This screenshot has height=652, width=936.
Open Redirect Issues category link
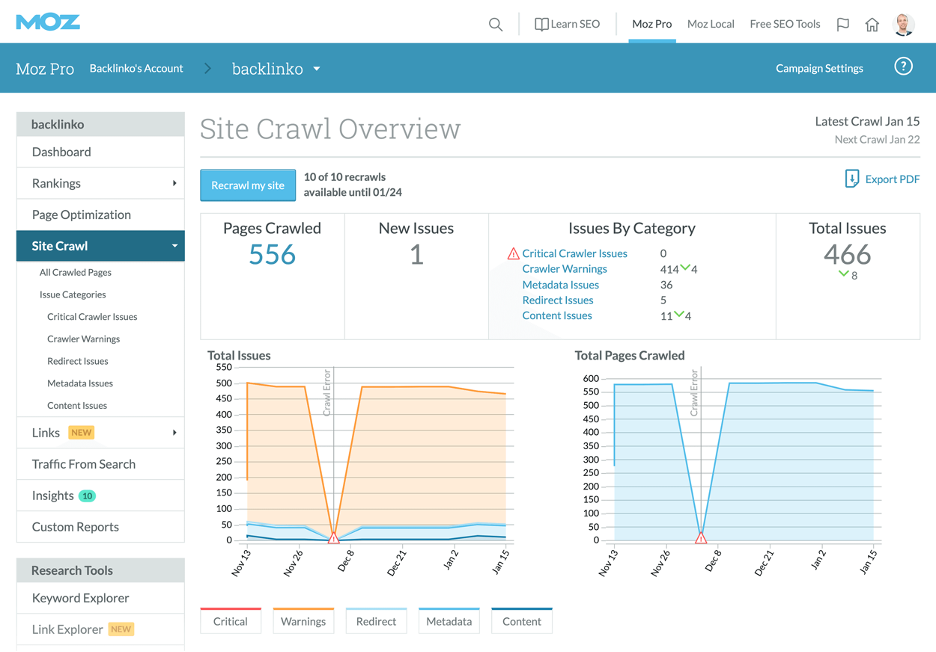click(x=558, y=300)
